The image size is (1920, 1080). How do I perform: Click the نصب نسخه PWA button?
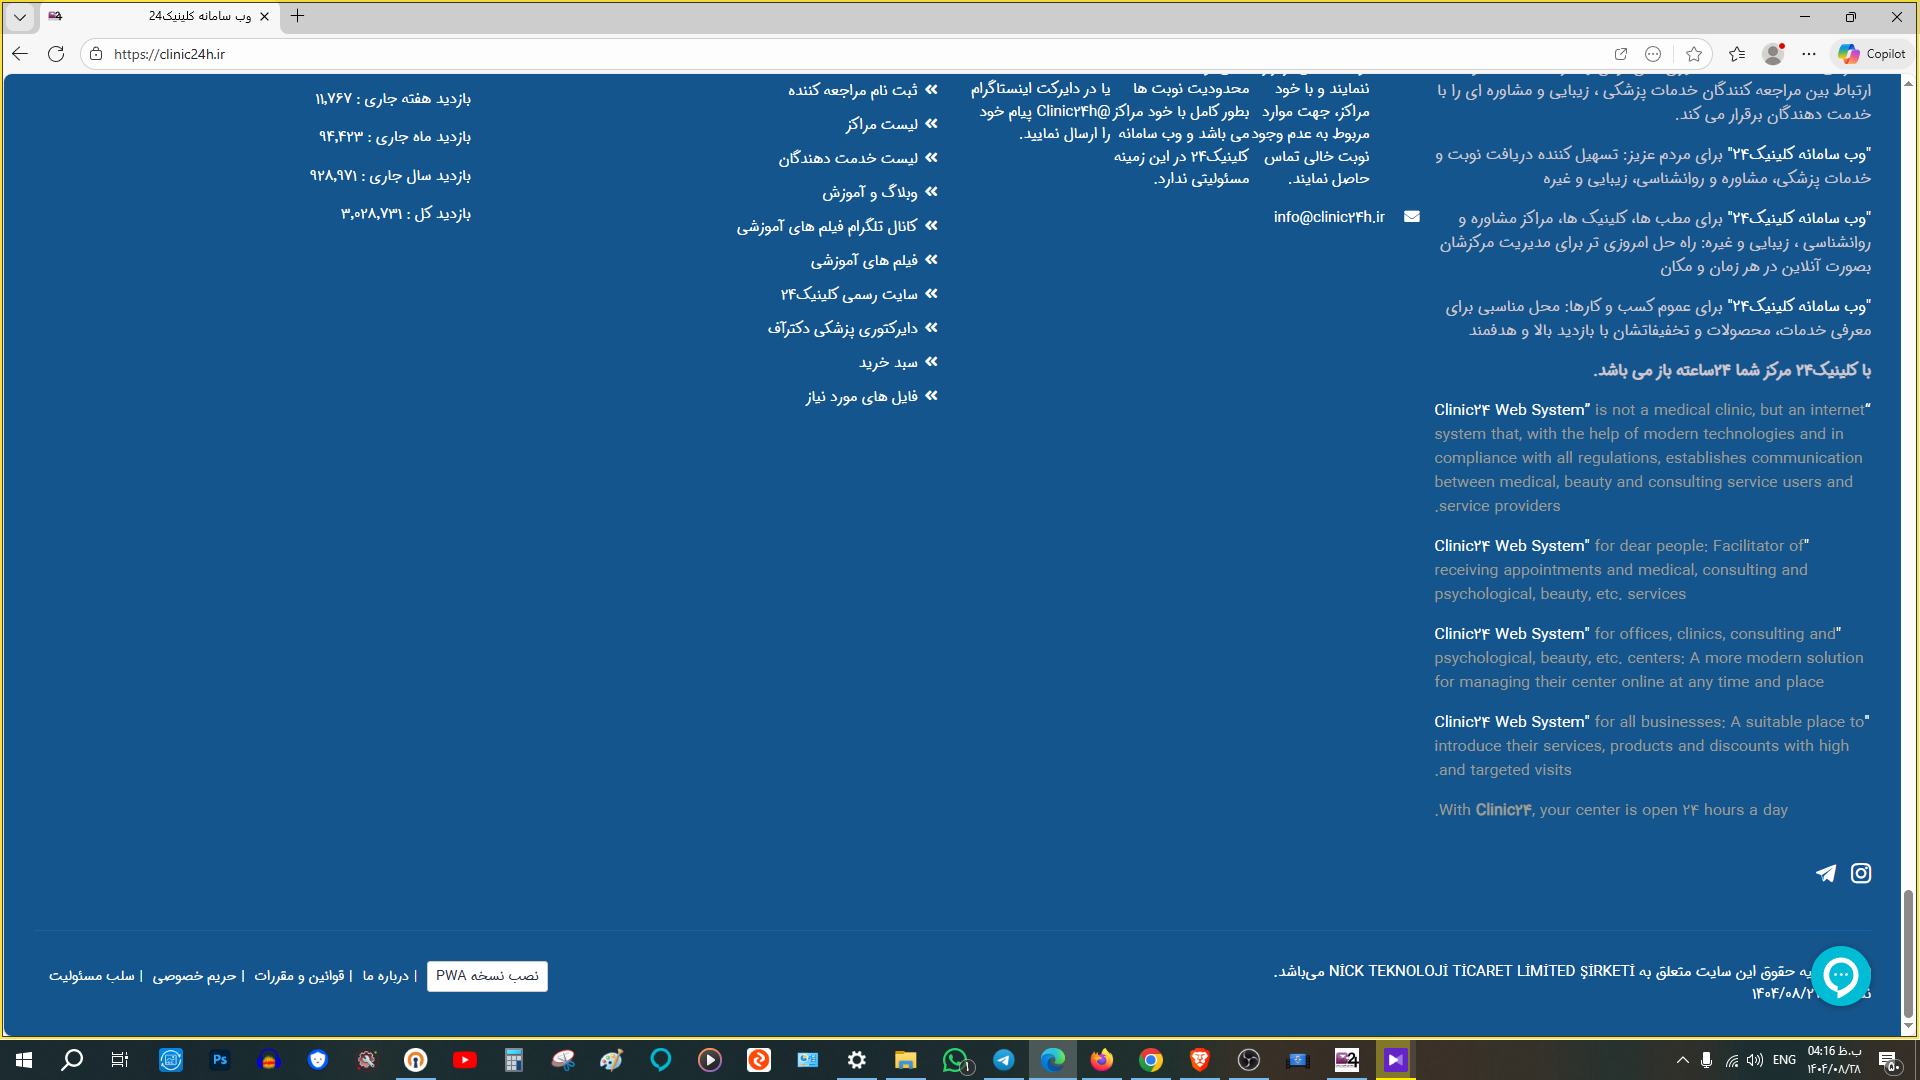[487, 976]
